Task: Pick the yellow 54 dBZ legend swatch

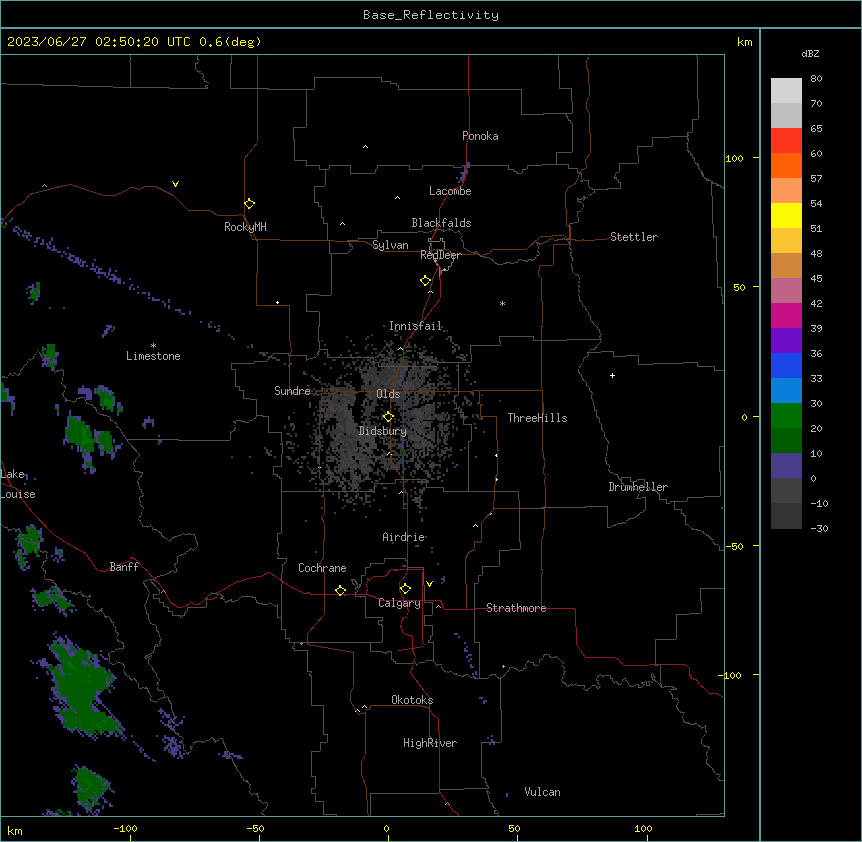Action: [x=786, y=215]
